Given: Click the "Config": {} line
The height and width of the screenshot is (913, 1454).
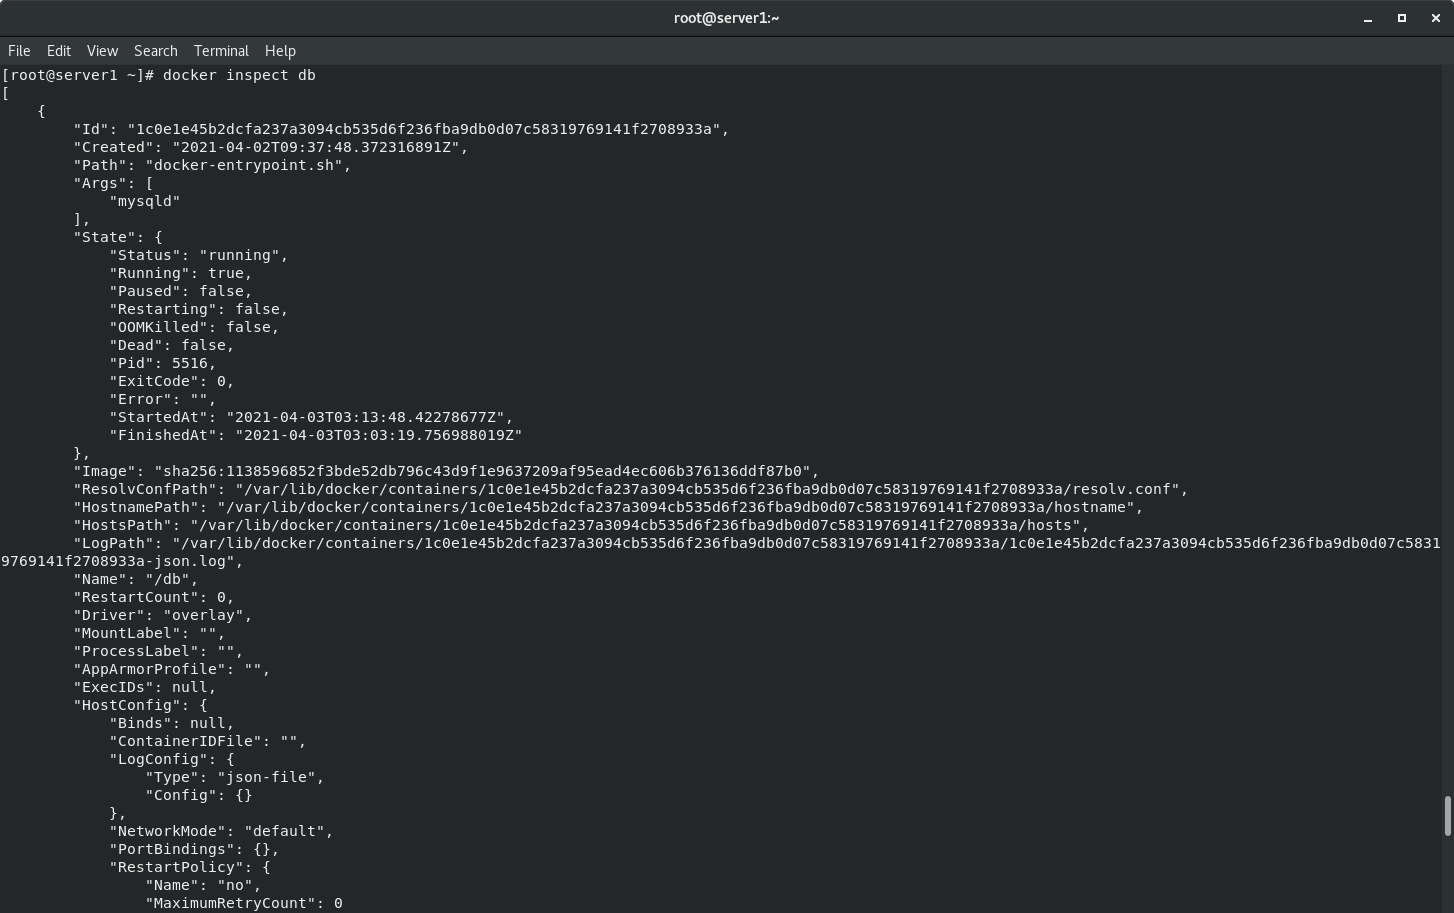Looking at the screenshot, I should pyautogui.click(x=199, y=795).
